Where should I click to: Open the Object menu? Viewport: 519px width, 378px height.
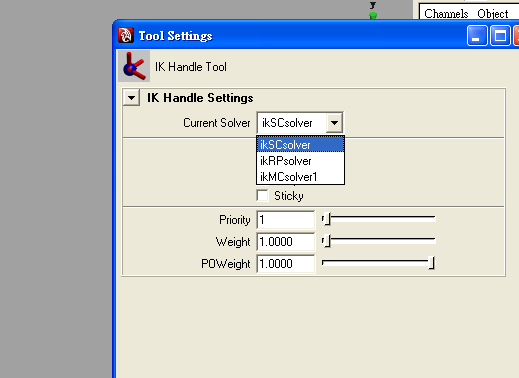pyautogui.click(x=493, y=14)
